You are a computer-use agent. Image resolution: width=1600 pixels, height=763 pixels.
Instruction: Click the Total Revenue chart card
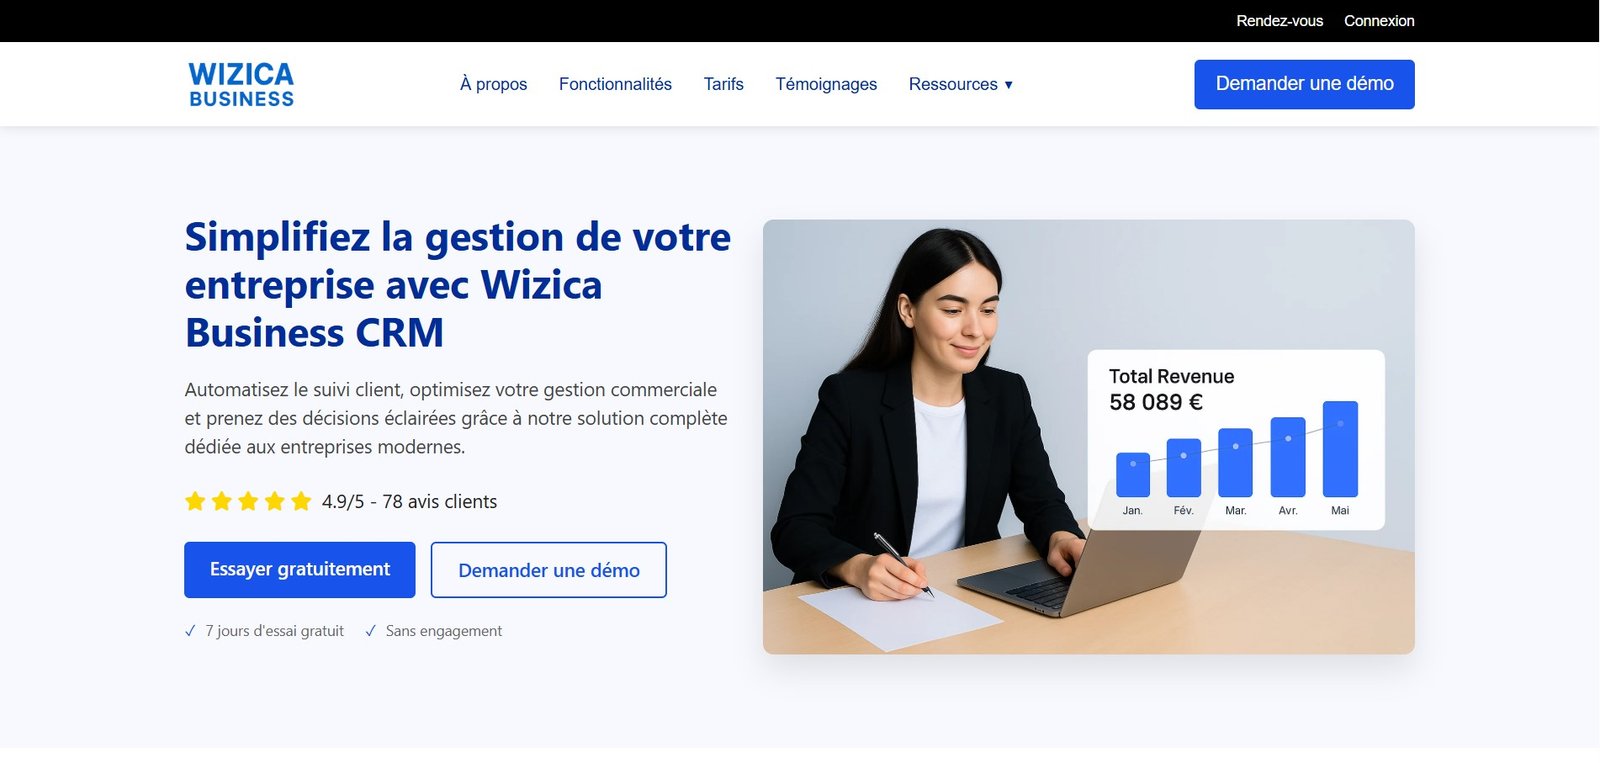point(1236,440)
